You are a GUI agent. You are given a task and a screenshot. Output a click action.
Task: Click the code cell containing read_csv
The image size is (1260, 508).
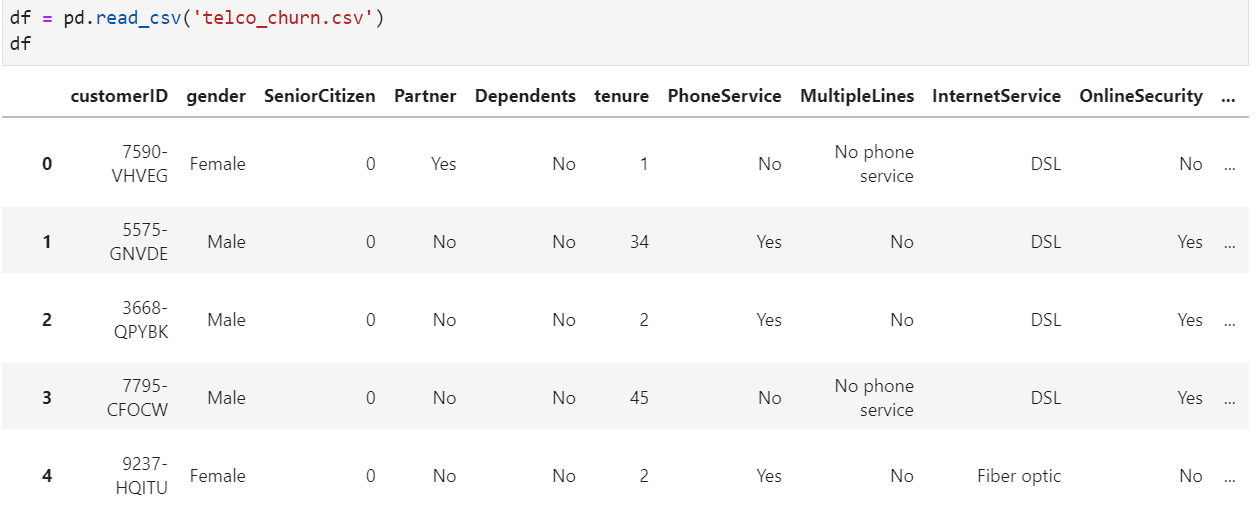click(x=626, y=32)
